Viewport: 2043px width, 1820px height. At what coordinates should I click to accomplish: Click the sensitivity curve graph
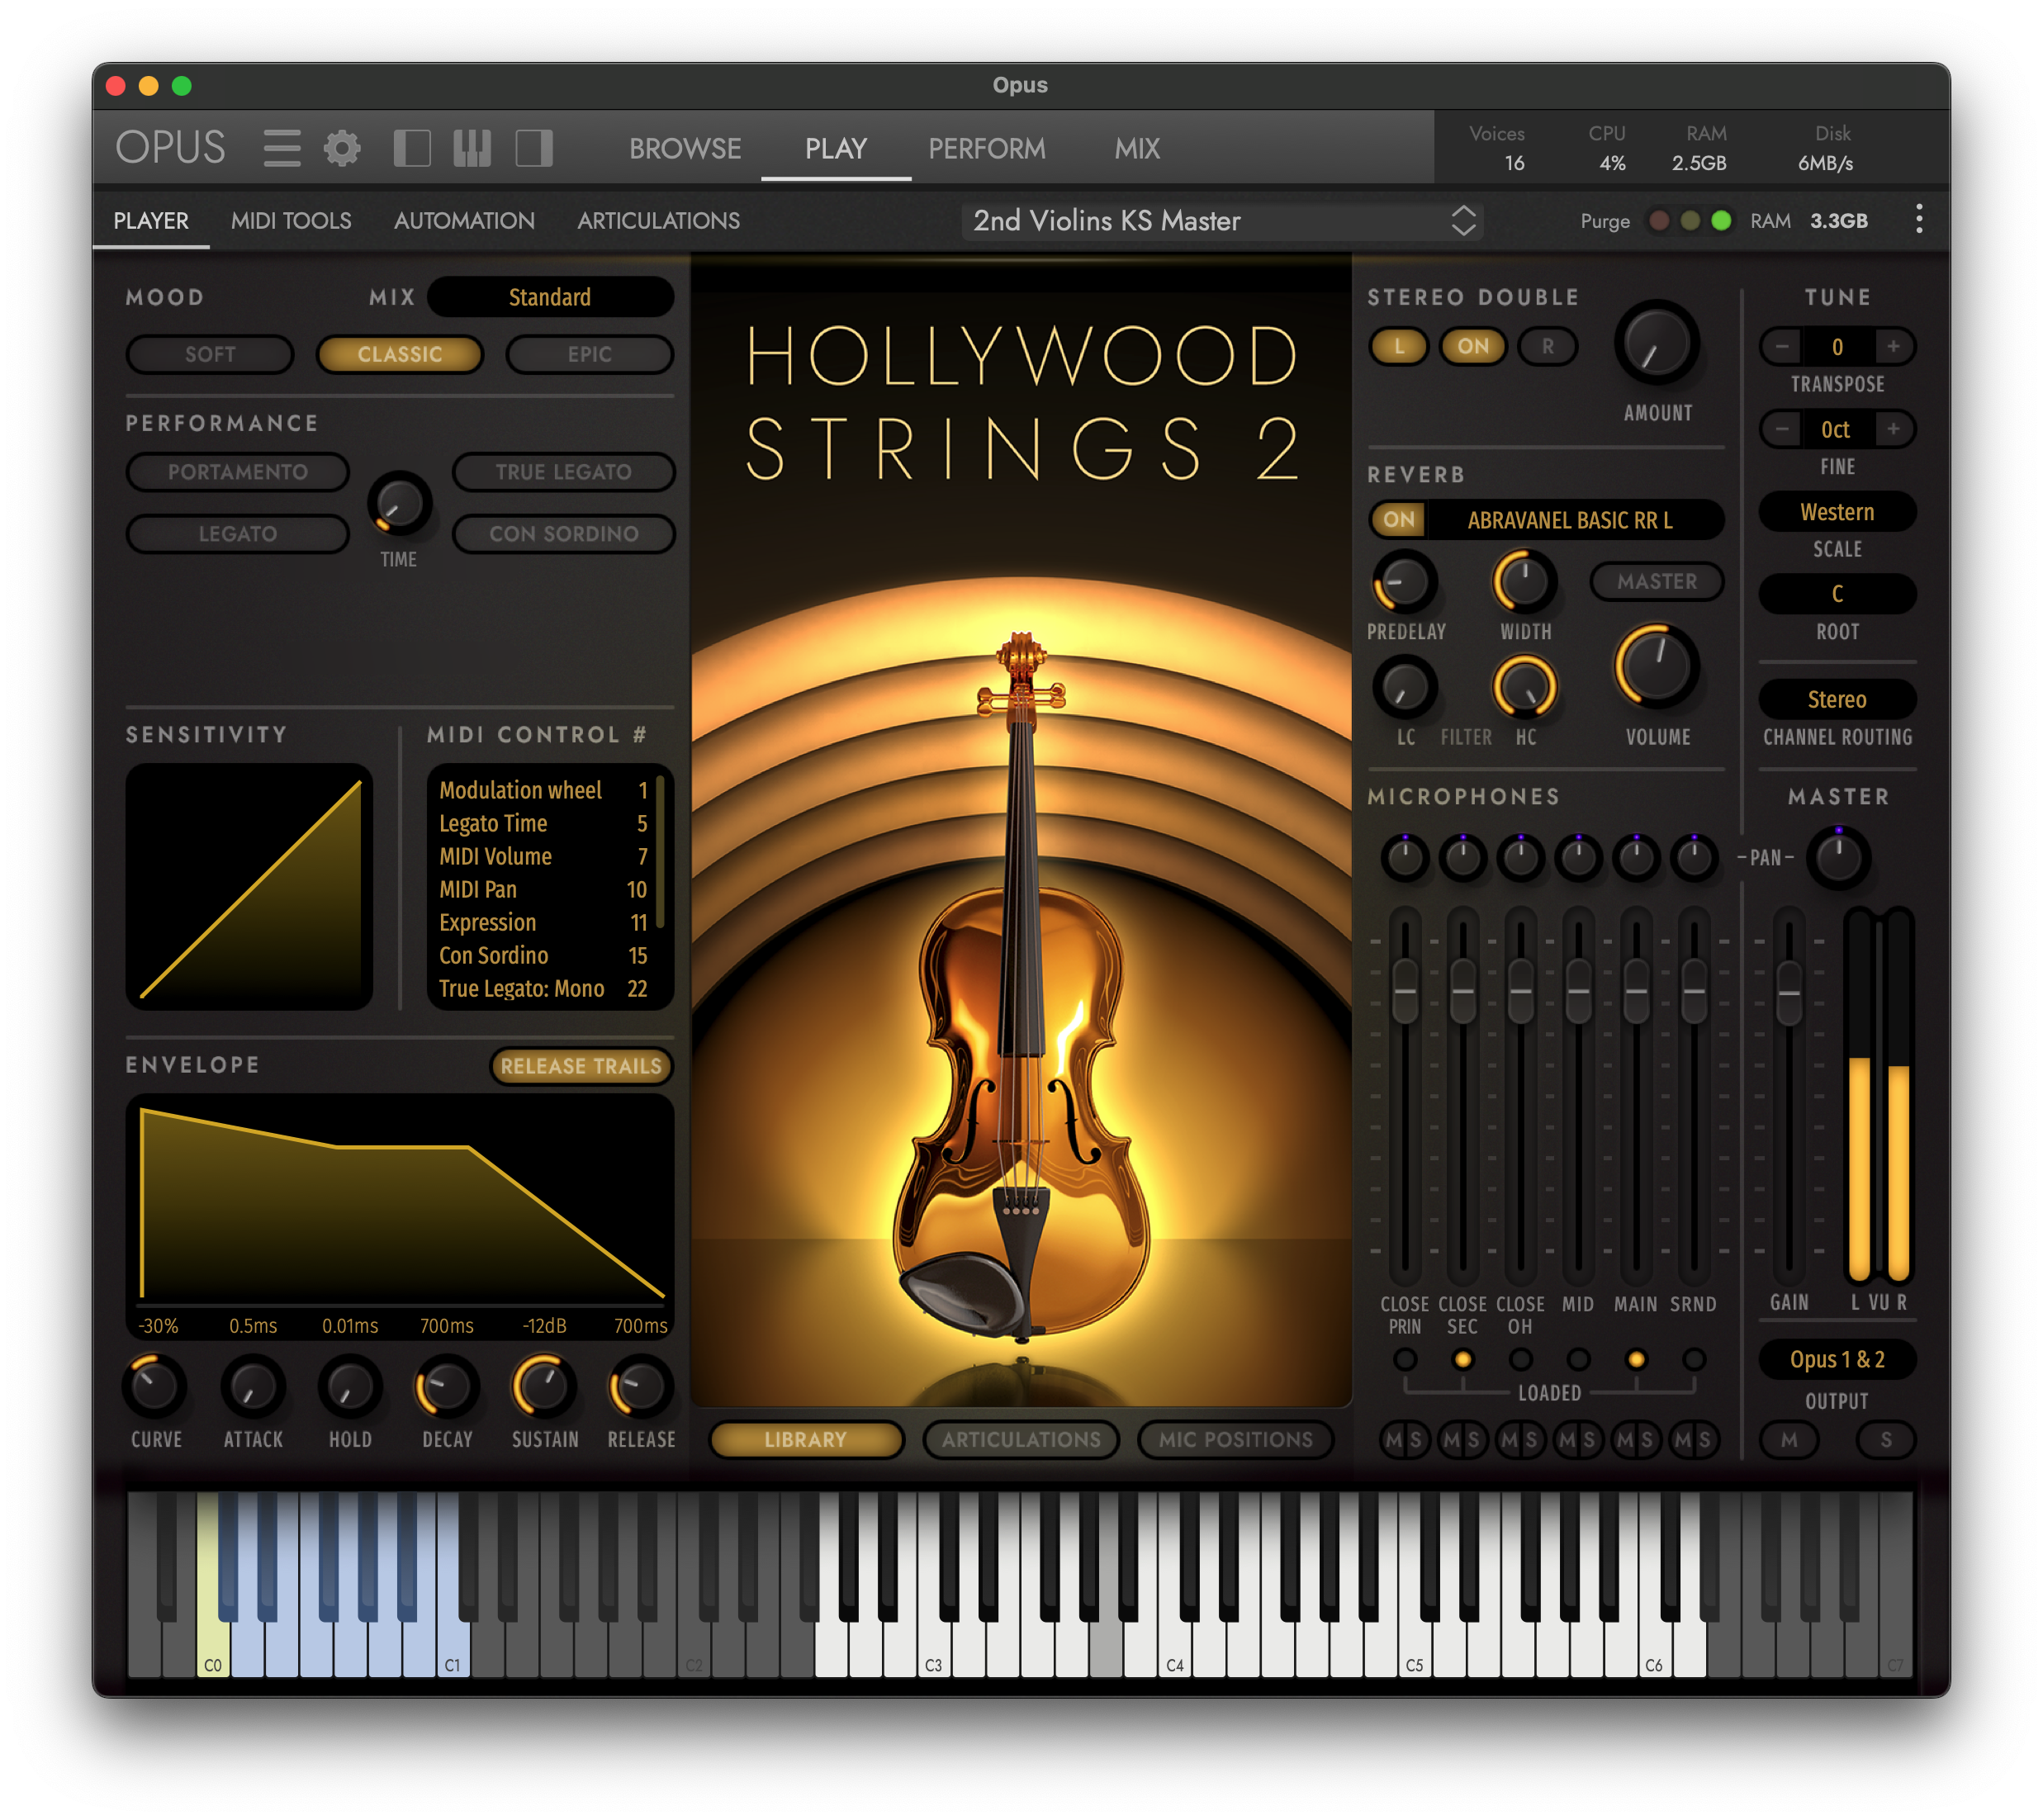pyautogui.click(x=249, y=886)
